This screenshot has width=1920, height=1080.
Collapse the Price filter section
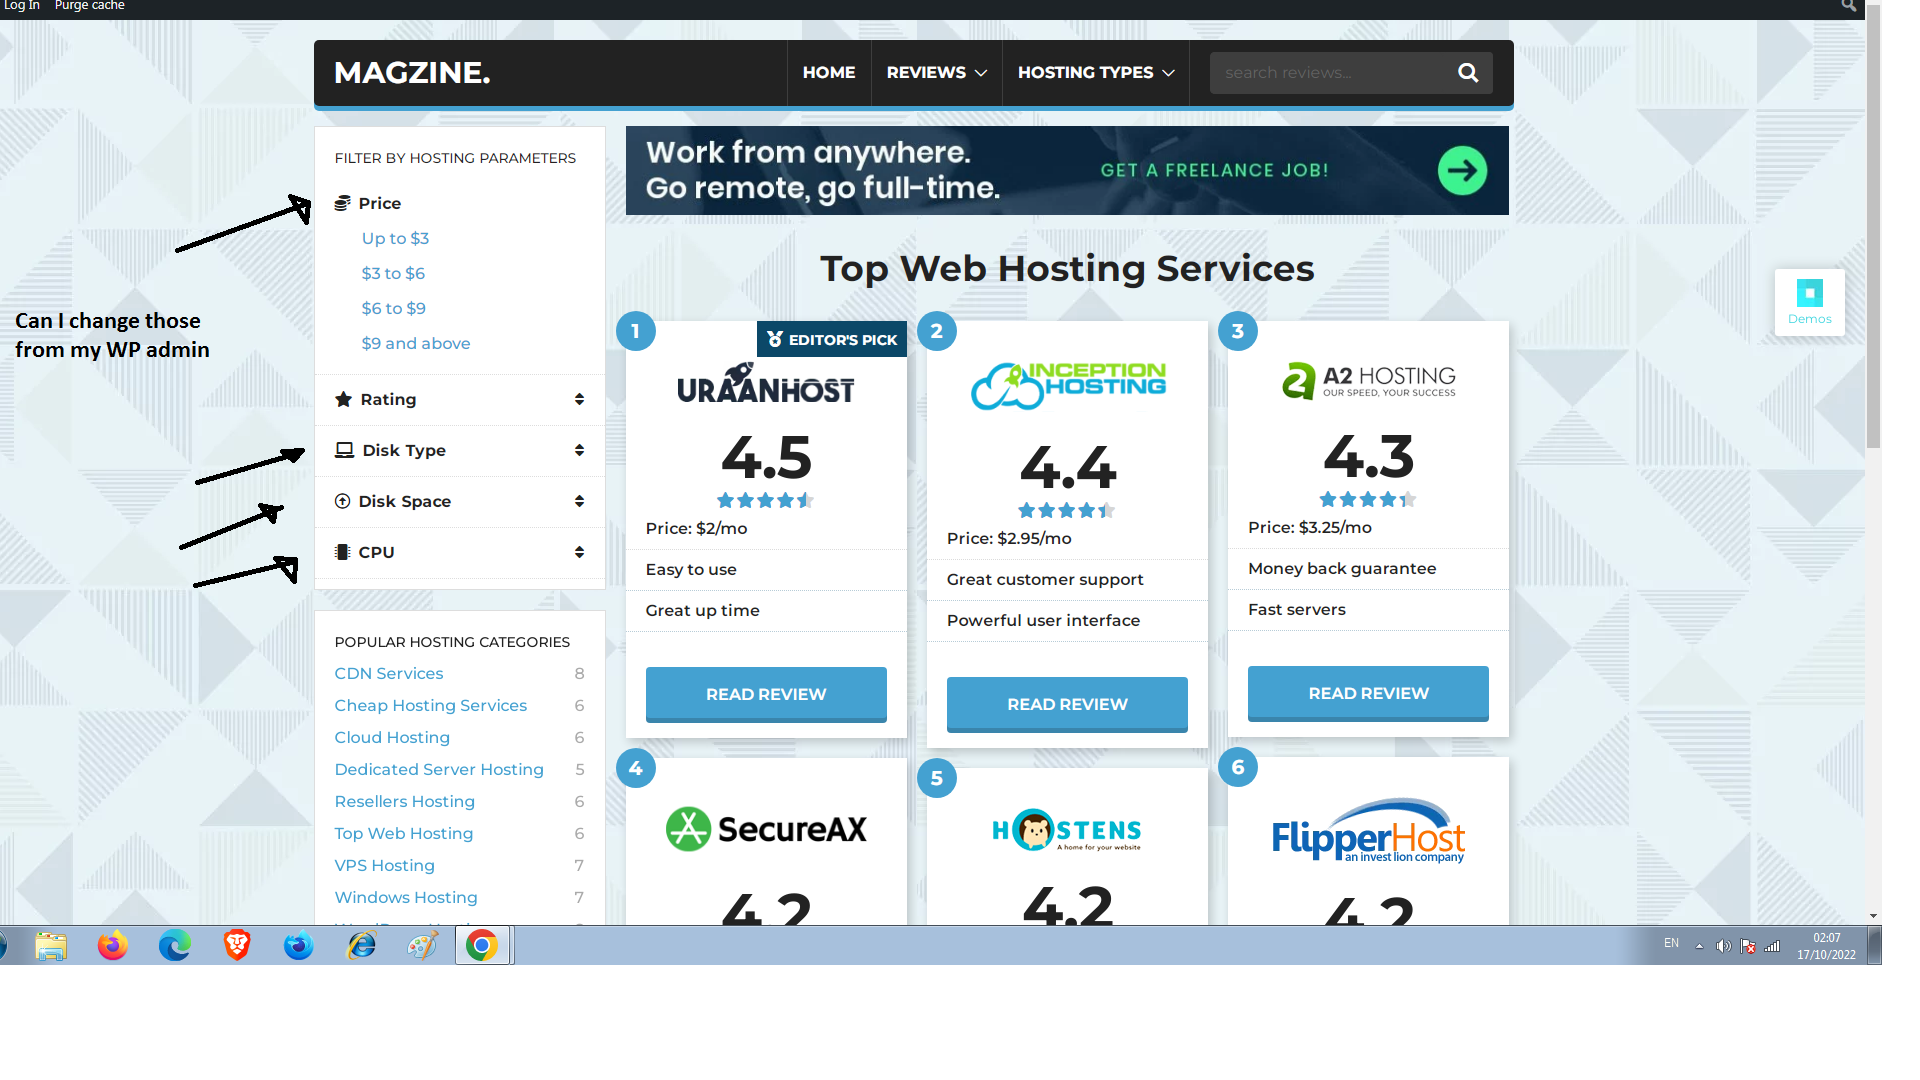click(379, 203)
